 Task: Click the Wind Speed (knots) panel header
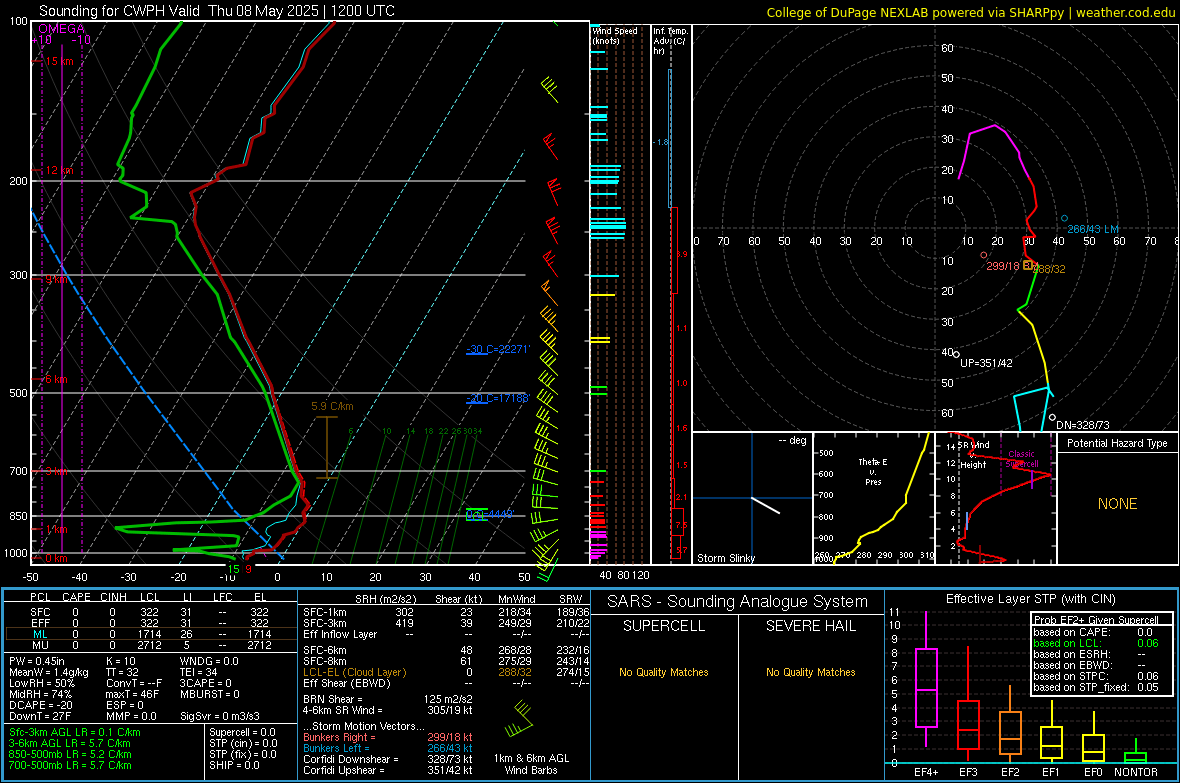click(x=615, y=35)
